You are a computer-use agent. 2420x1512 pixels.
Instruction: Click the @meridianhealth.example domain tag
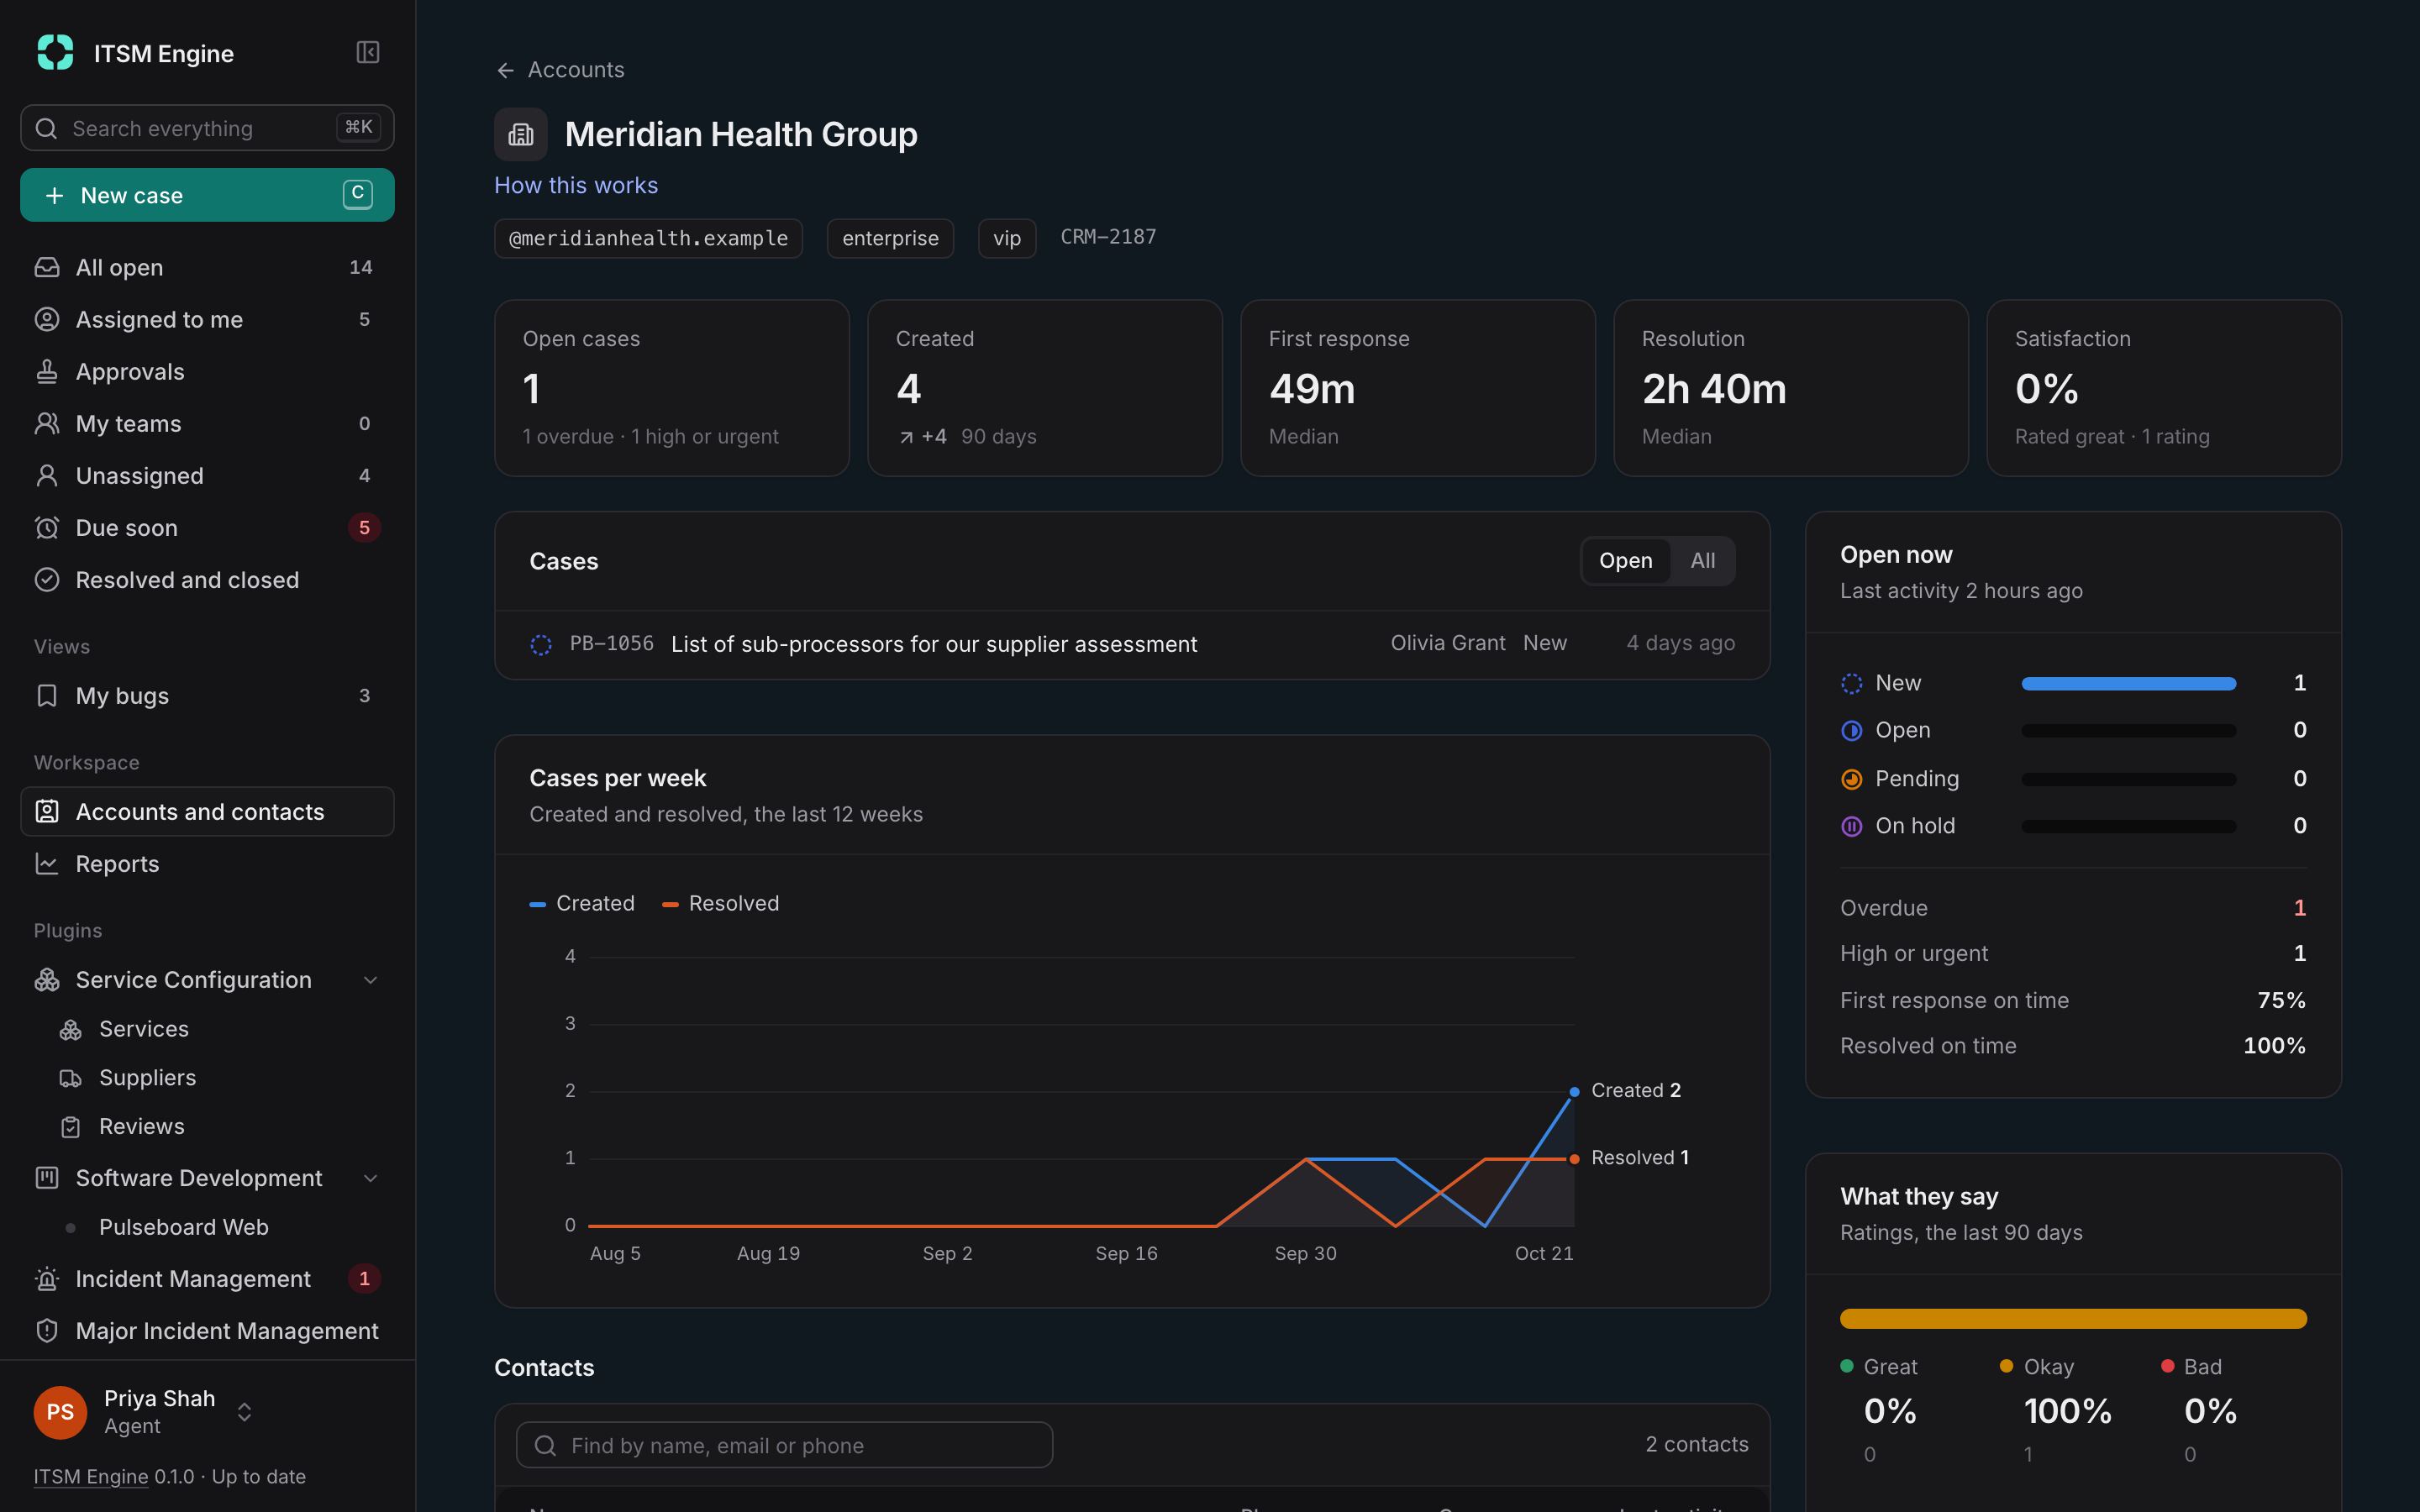coord(648,238)
